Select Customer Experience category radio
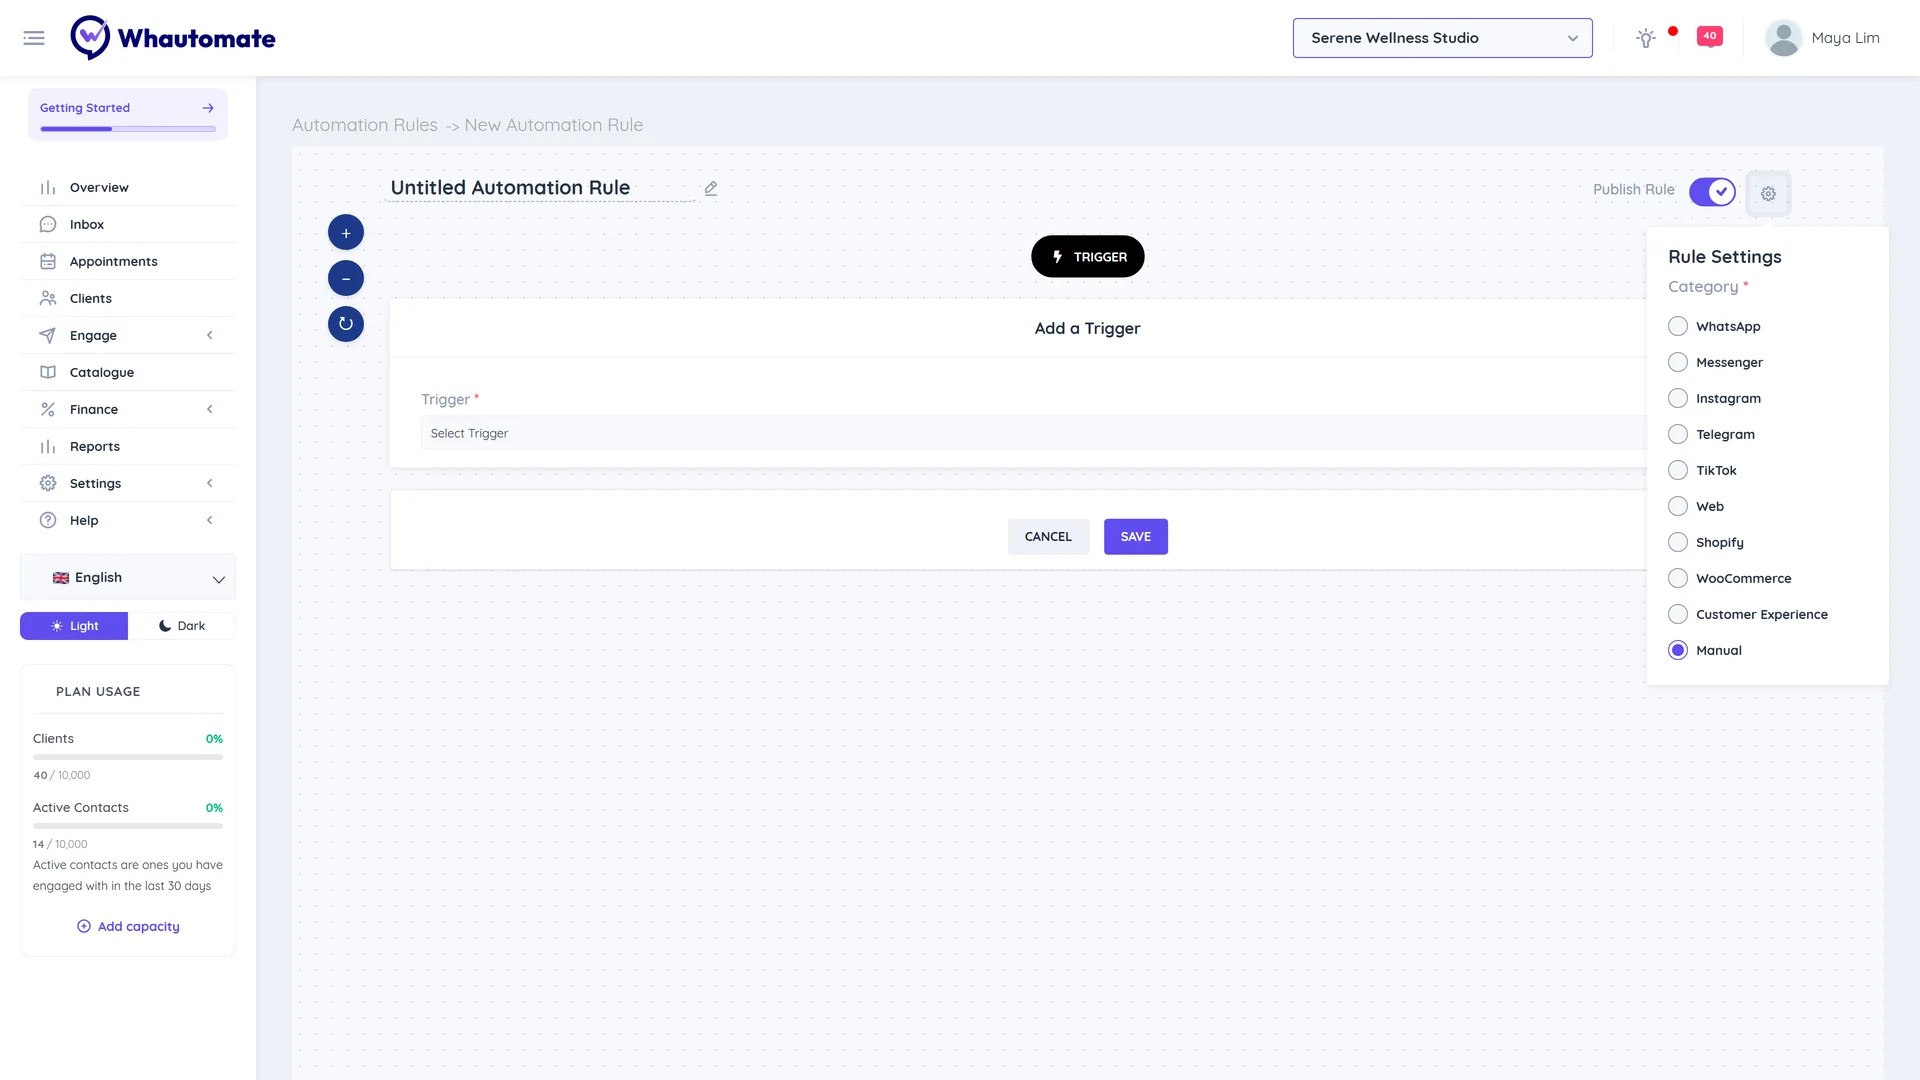 point(1678,615)
